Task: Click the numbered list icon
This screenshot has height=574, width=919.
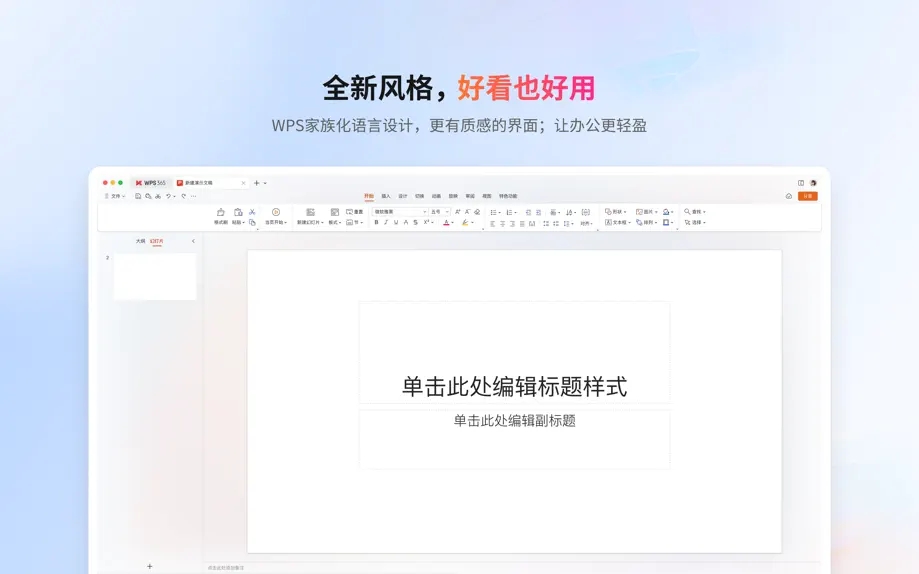Action: 509,212
